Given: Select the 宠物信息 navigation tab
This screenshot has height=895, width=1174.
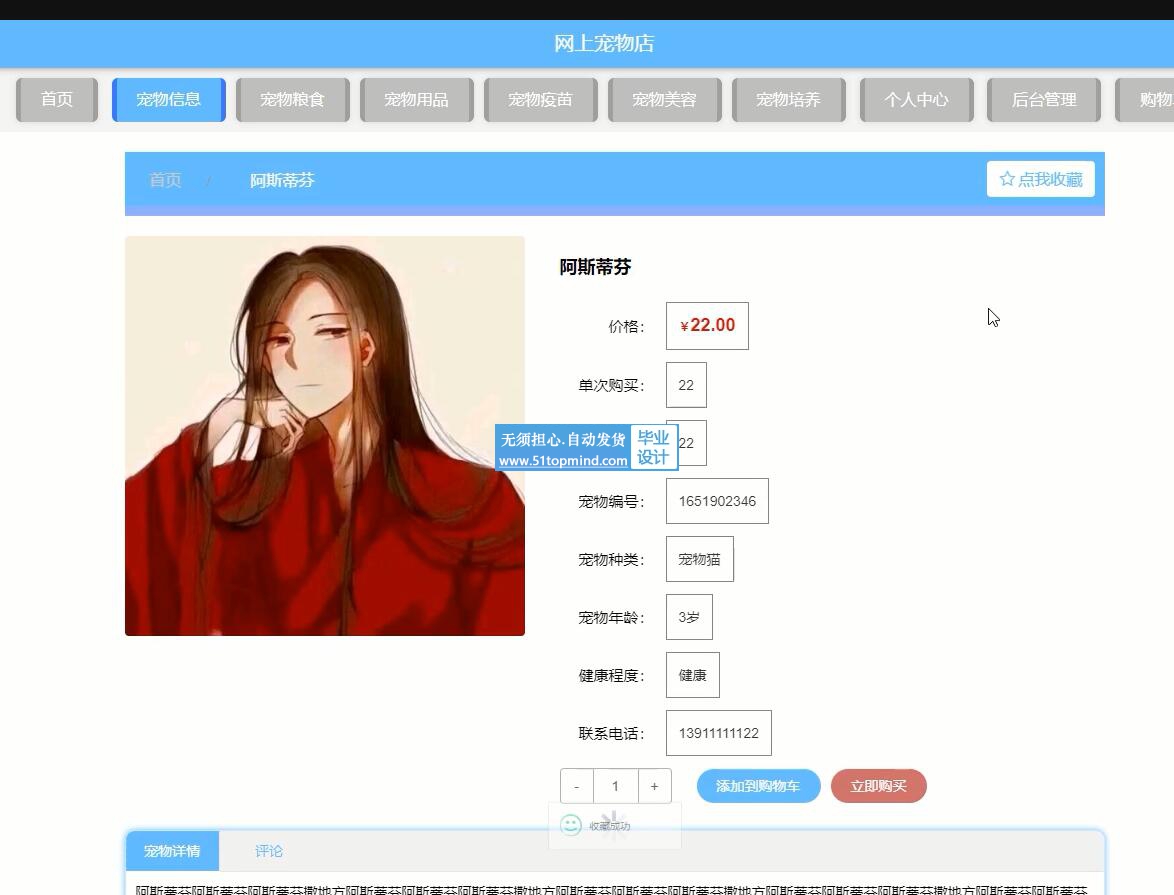Looking at the screenshot, I should point(168,100).
